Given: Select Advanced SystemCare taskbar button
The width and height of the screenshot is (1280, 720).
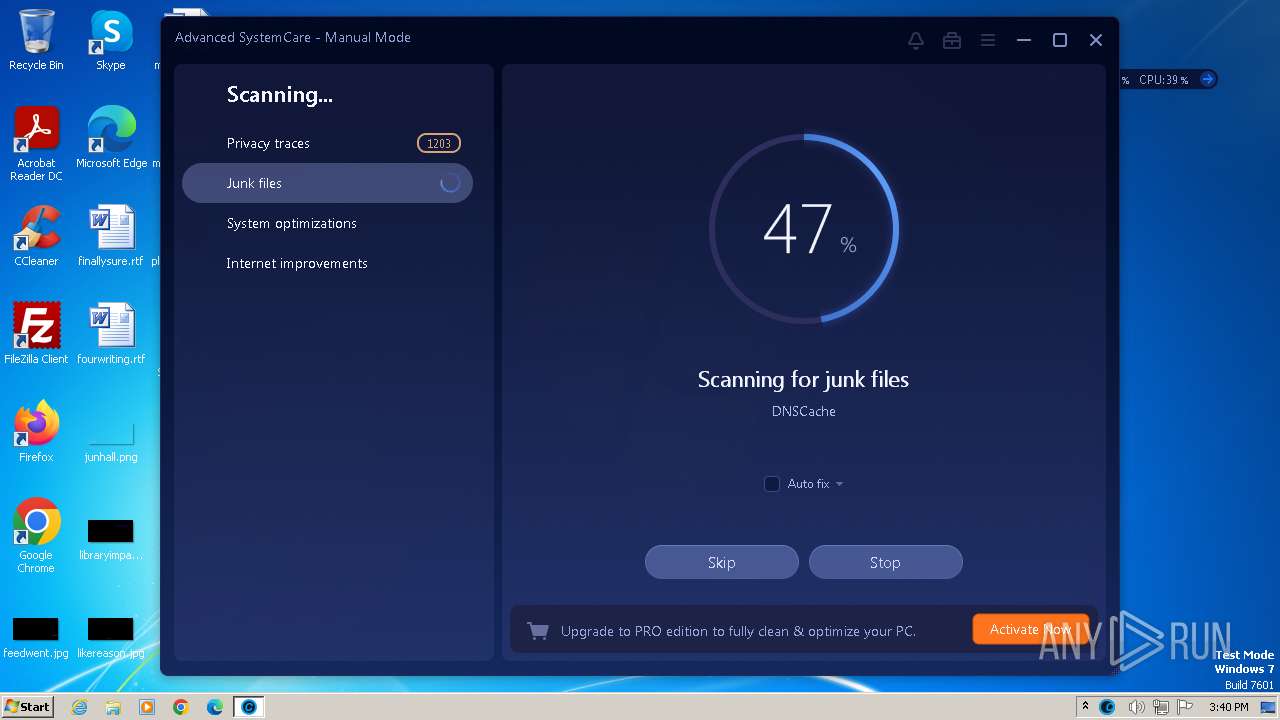Looking at the screenshot, I should click(249, 707).
